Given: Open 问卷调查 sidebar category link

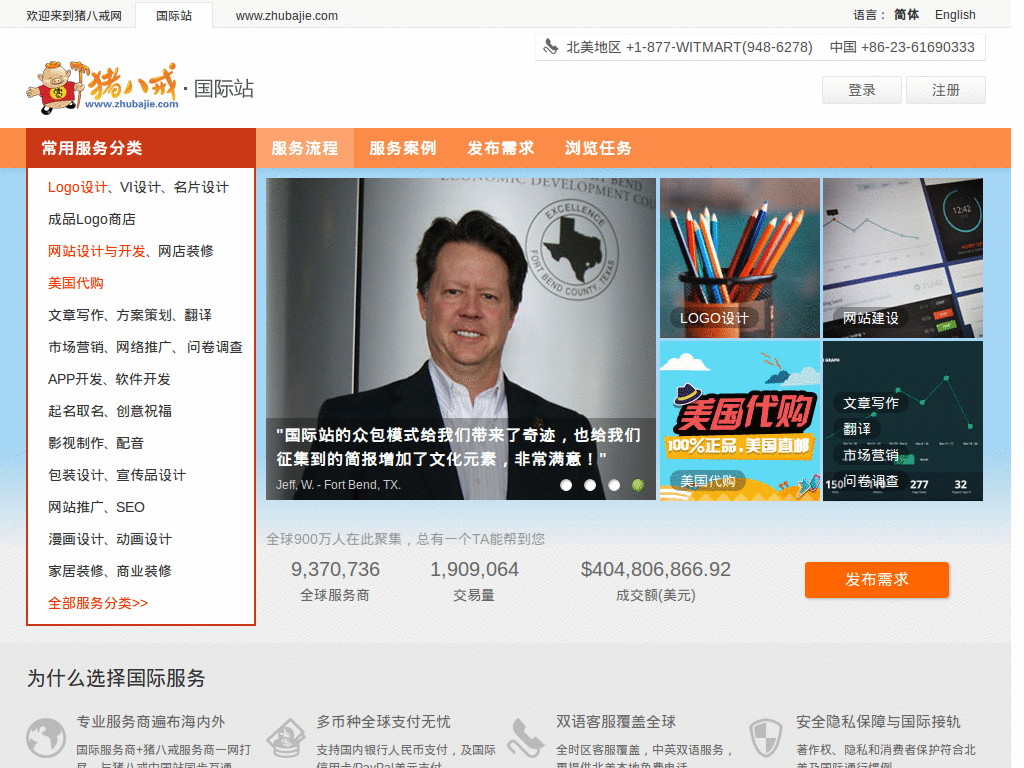Looking at the screenshot, I should [215, 347].
